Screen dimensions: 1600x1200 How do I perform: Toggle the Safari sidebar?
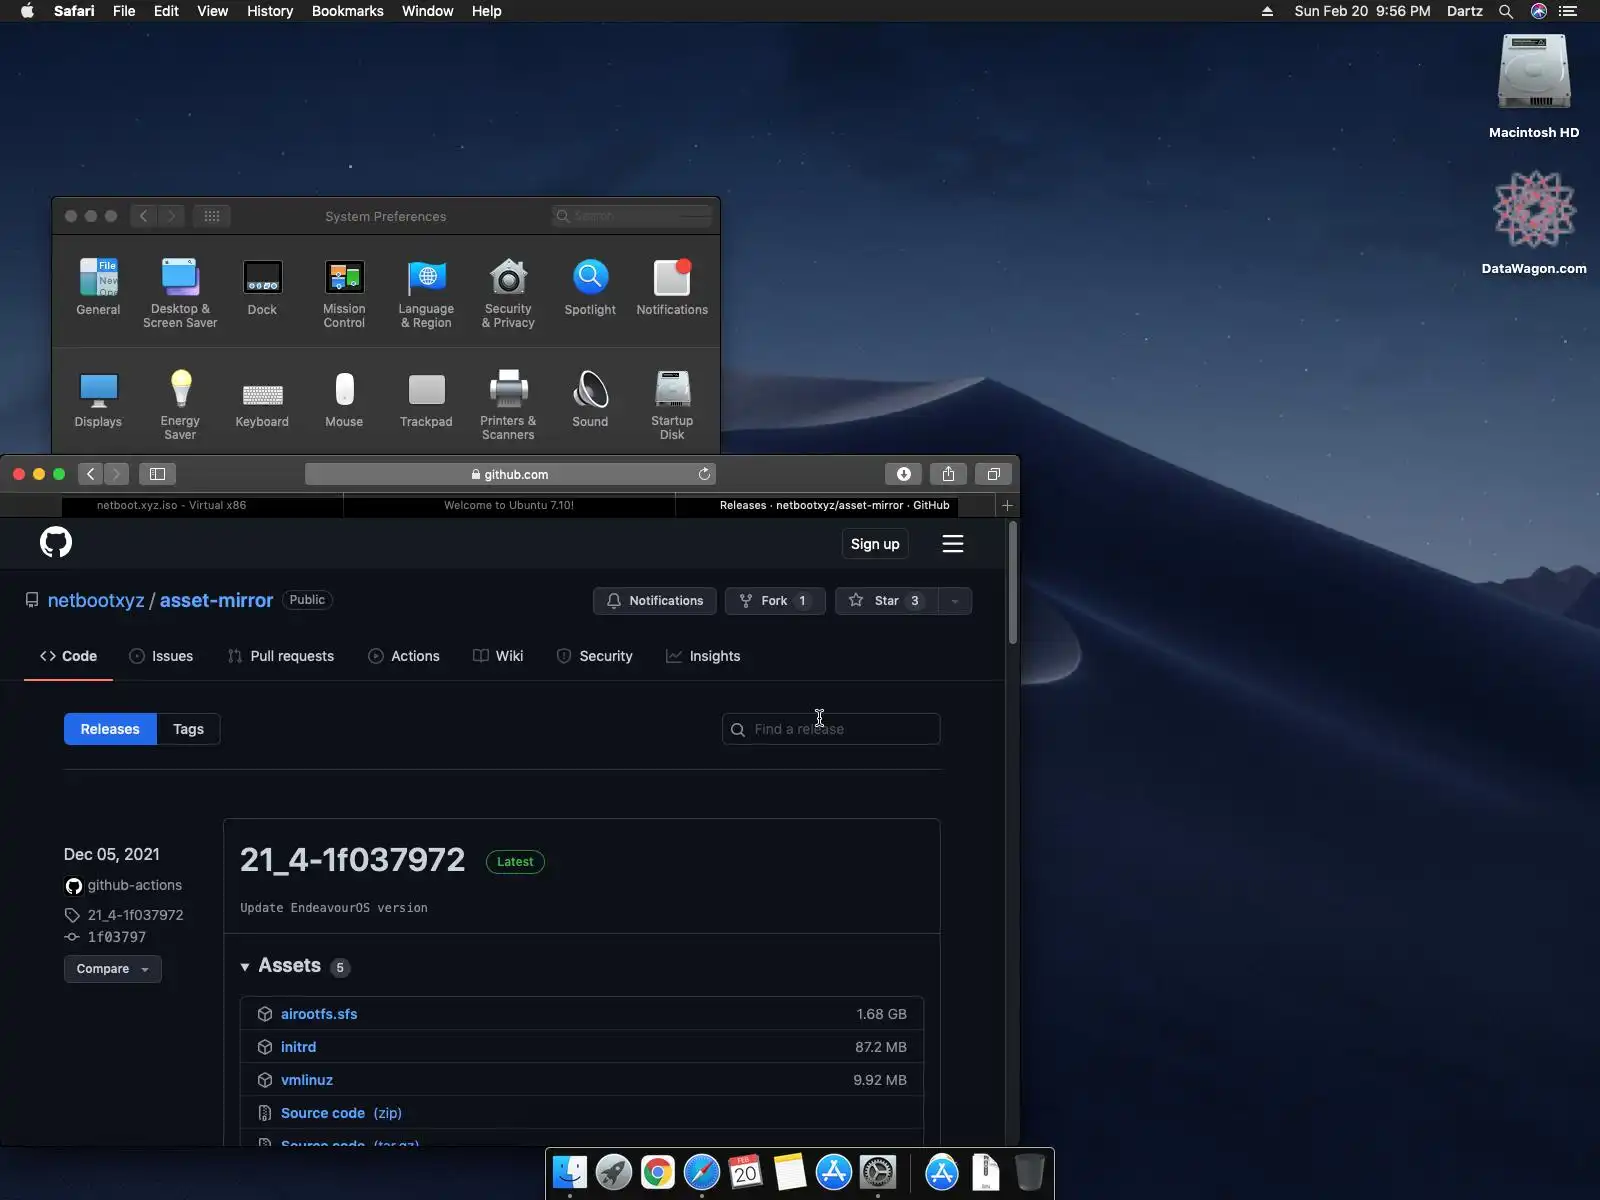click(157, 474)
